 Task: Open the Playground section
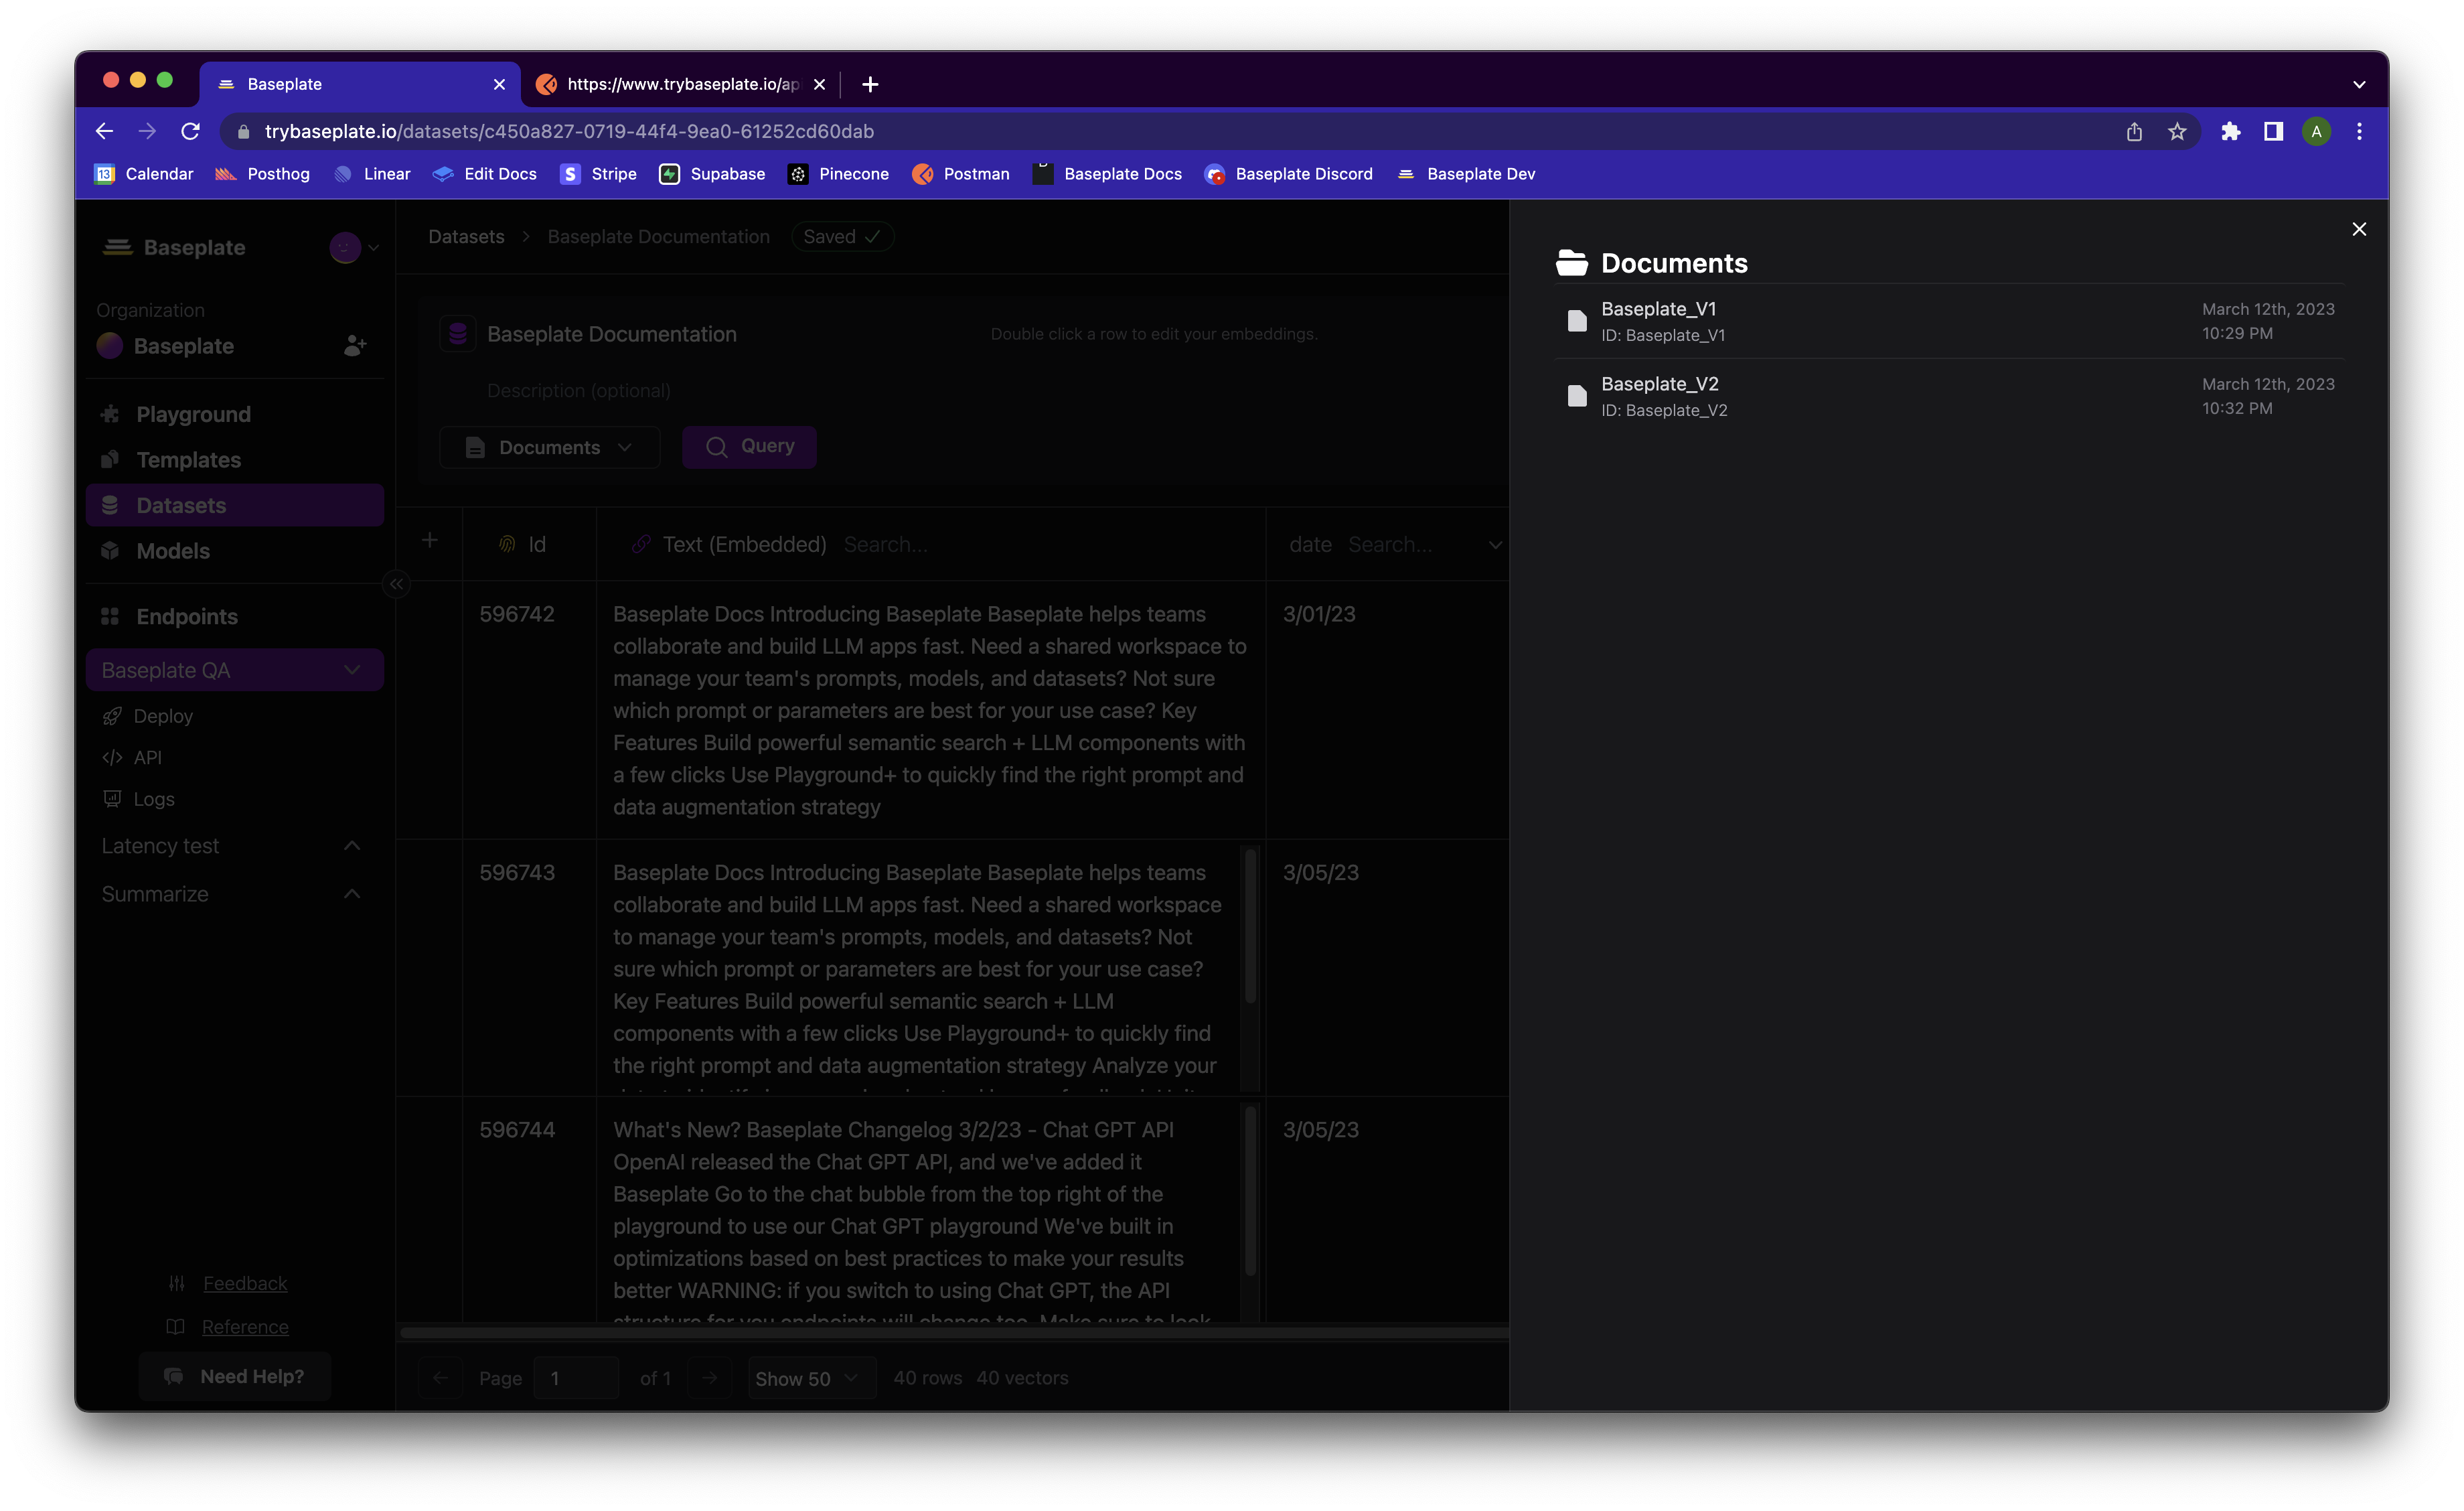pos(193,414)
